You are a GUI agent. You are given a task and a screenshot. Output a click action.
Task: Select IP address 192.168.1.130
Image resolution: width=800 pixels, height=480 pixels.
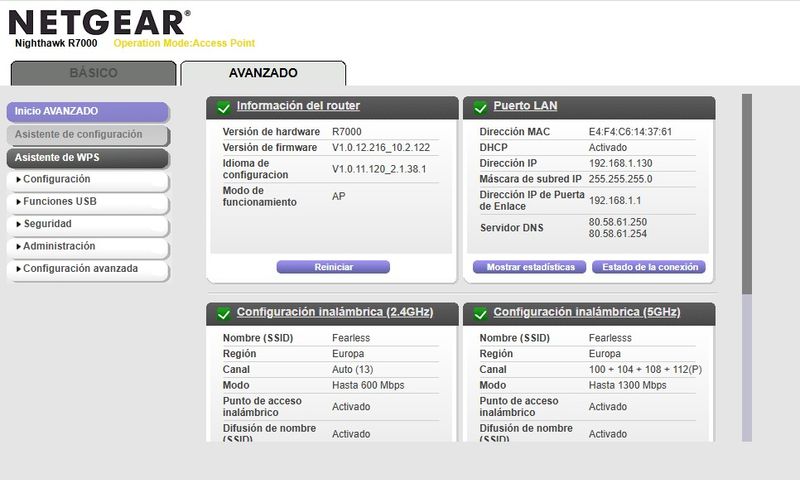point(620,163)
